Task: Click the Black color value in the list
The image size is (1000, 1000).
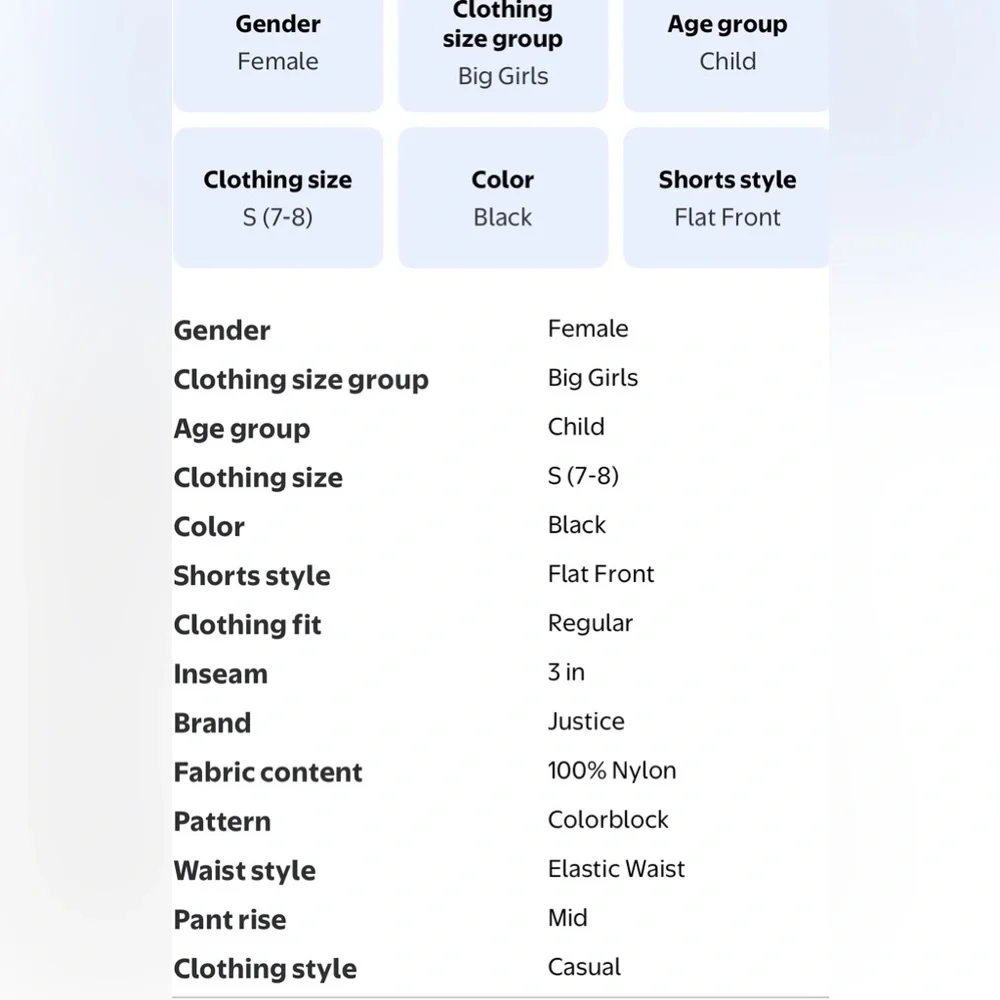Action: pos(577,525)
